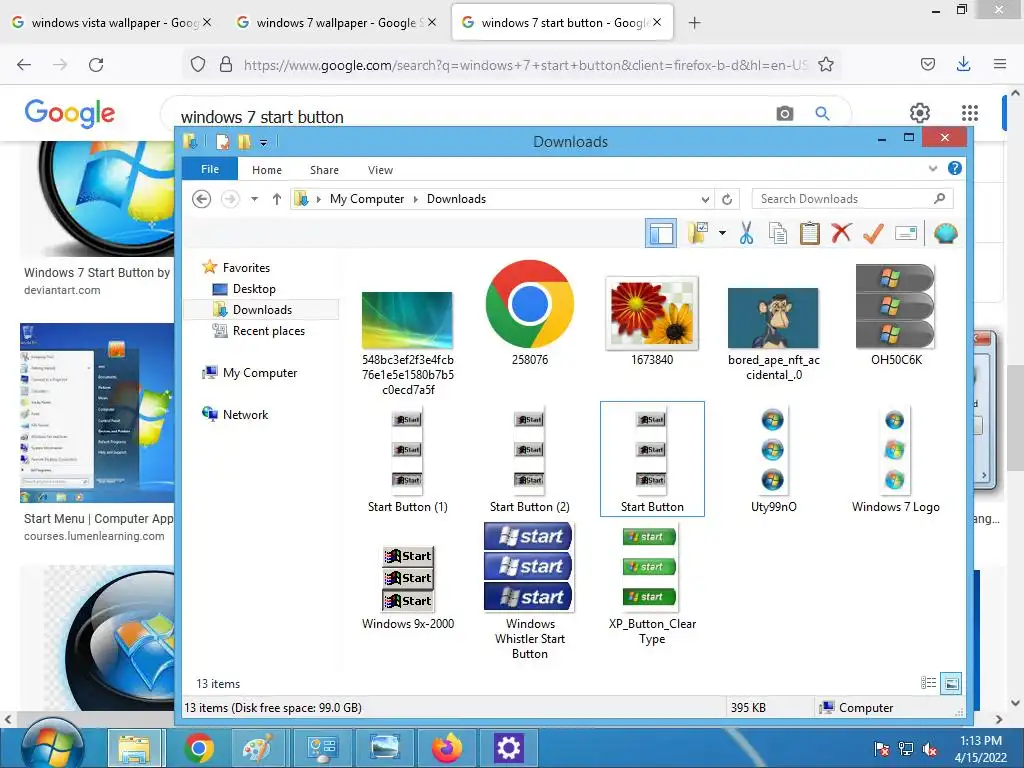Select the XP_Button_Clear Type file
This screenshot has width=1024, height=768.
click(652, 584)
